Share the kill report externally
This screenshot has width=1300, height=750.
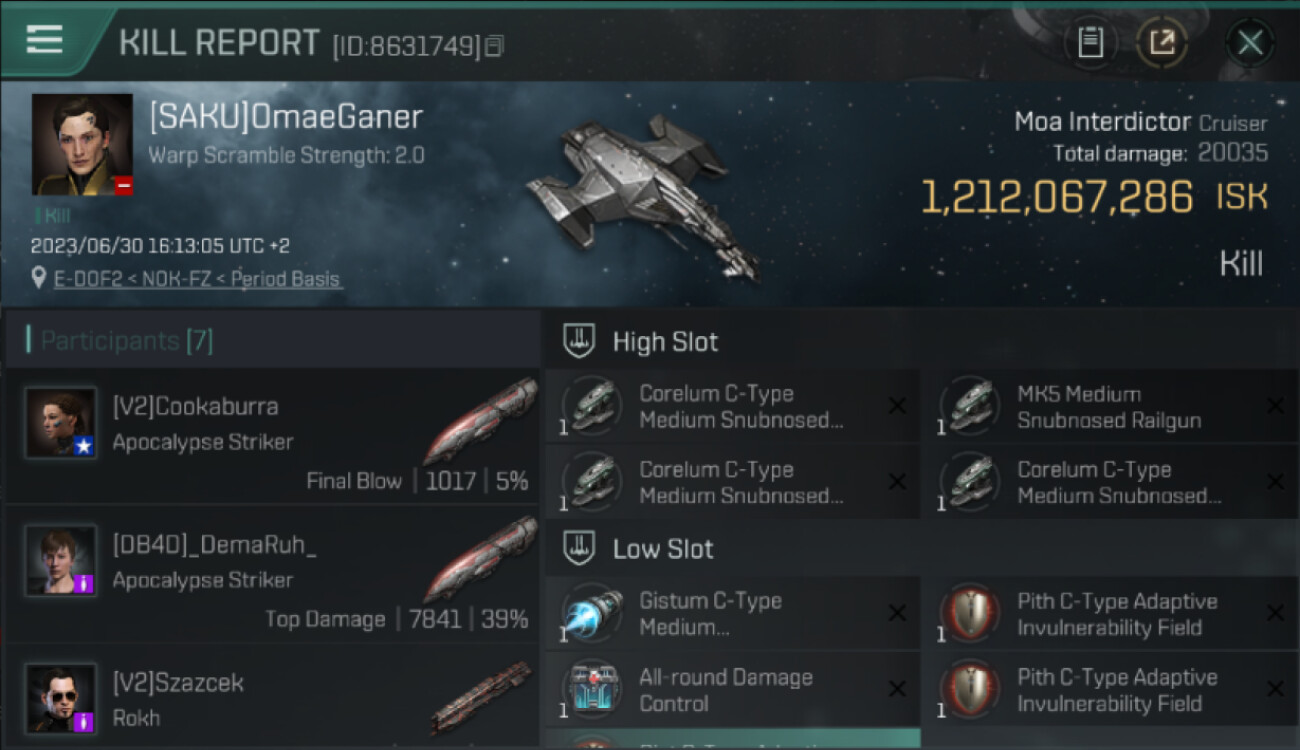point(1161,43)
